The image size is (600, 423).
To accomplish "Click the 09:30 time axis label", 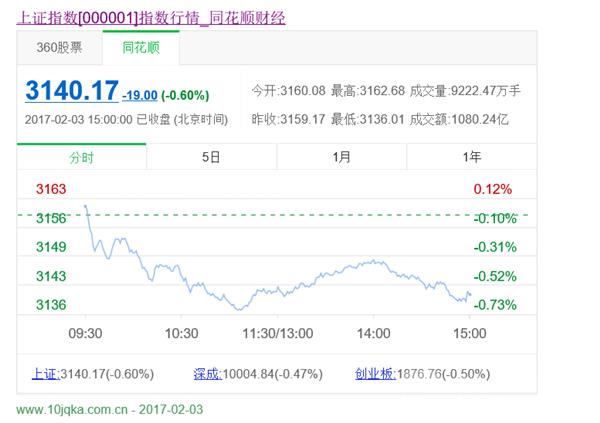I will coord(85,333).
